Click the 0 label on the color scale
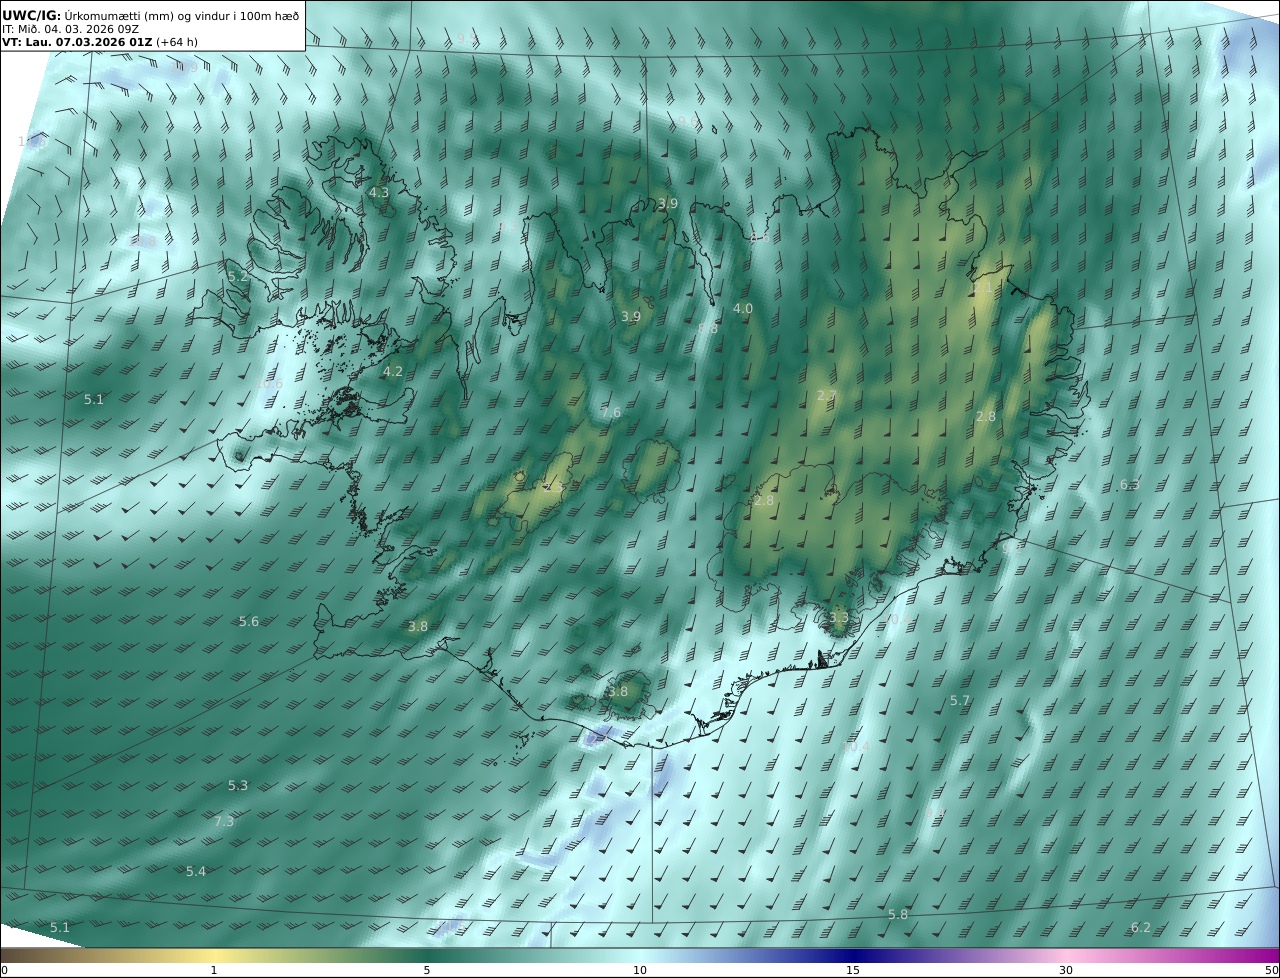Viewport: 1280px width, 978px height. click(x=4, y=970)
